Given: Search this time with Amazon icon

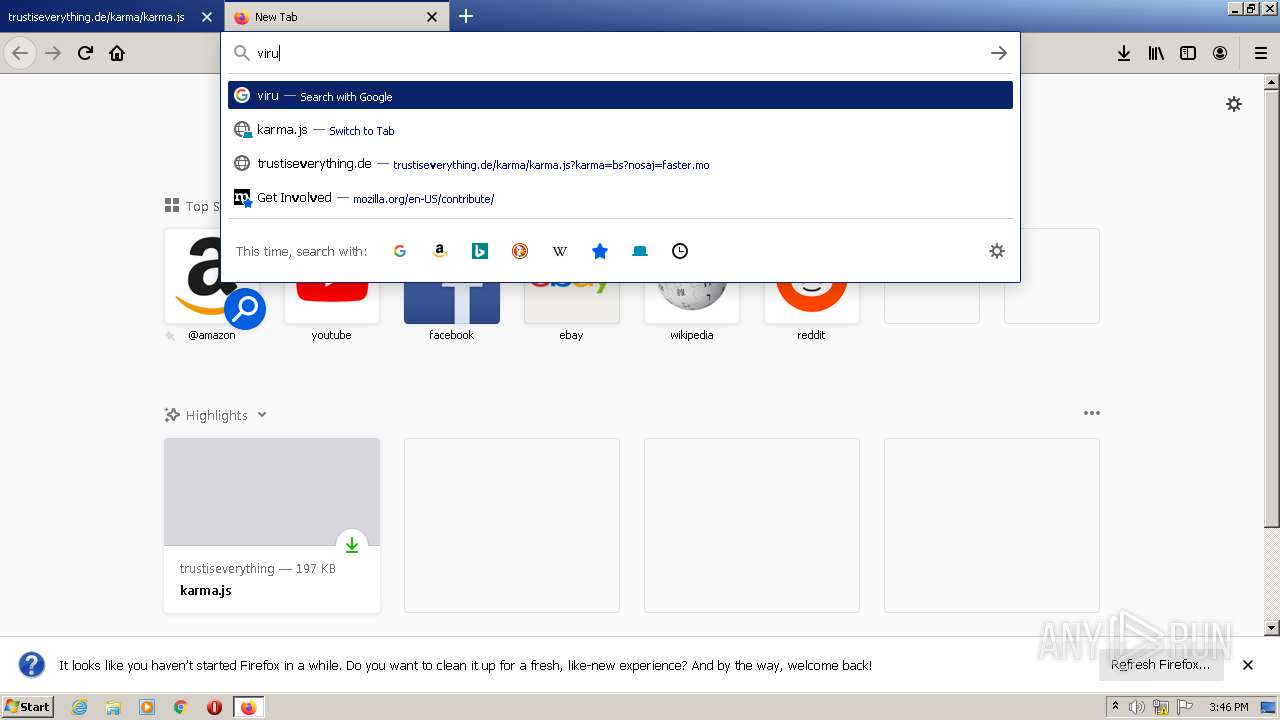Looking at the screenshot, I should click(440, 251).
